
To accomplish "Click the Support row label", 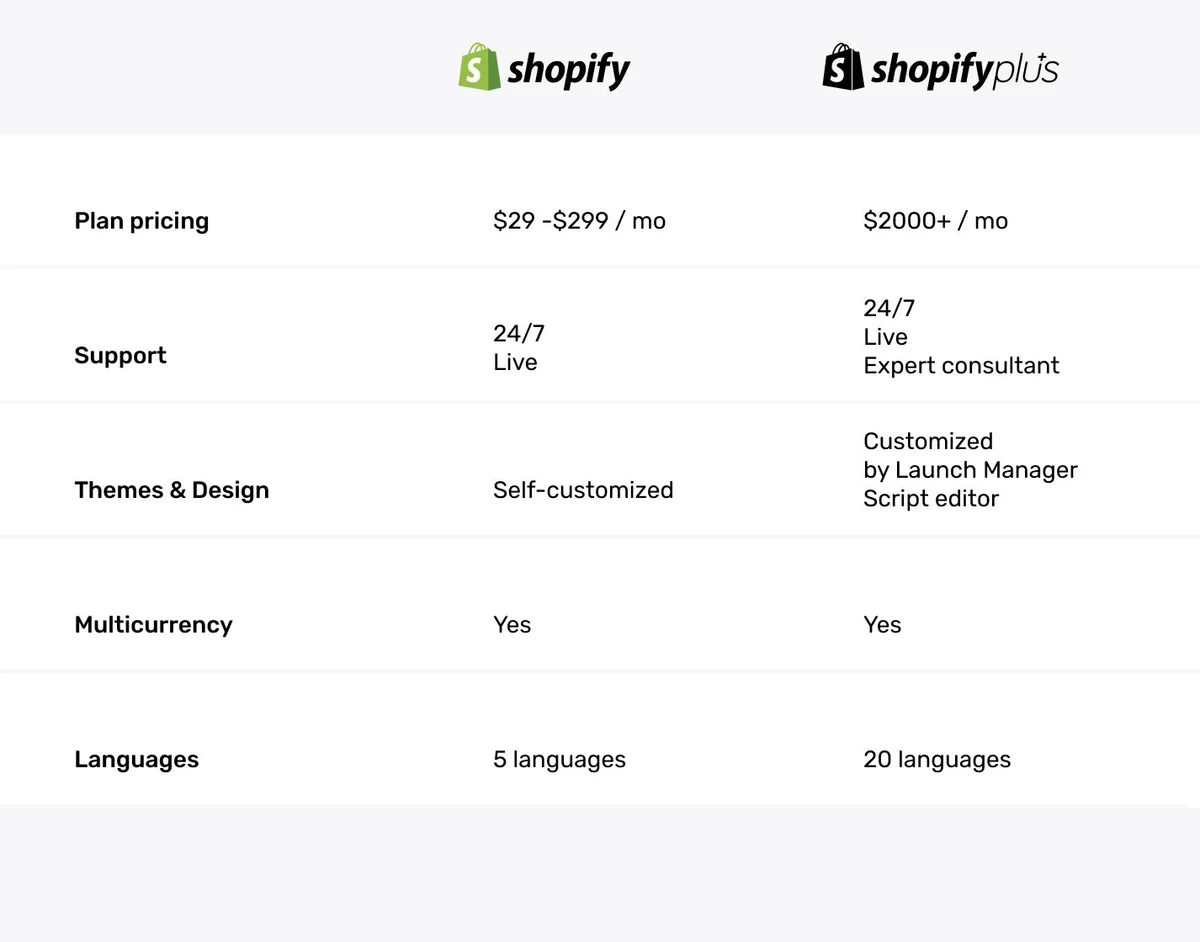I will (120, 356).
